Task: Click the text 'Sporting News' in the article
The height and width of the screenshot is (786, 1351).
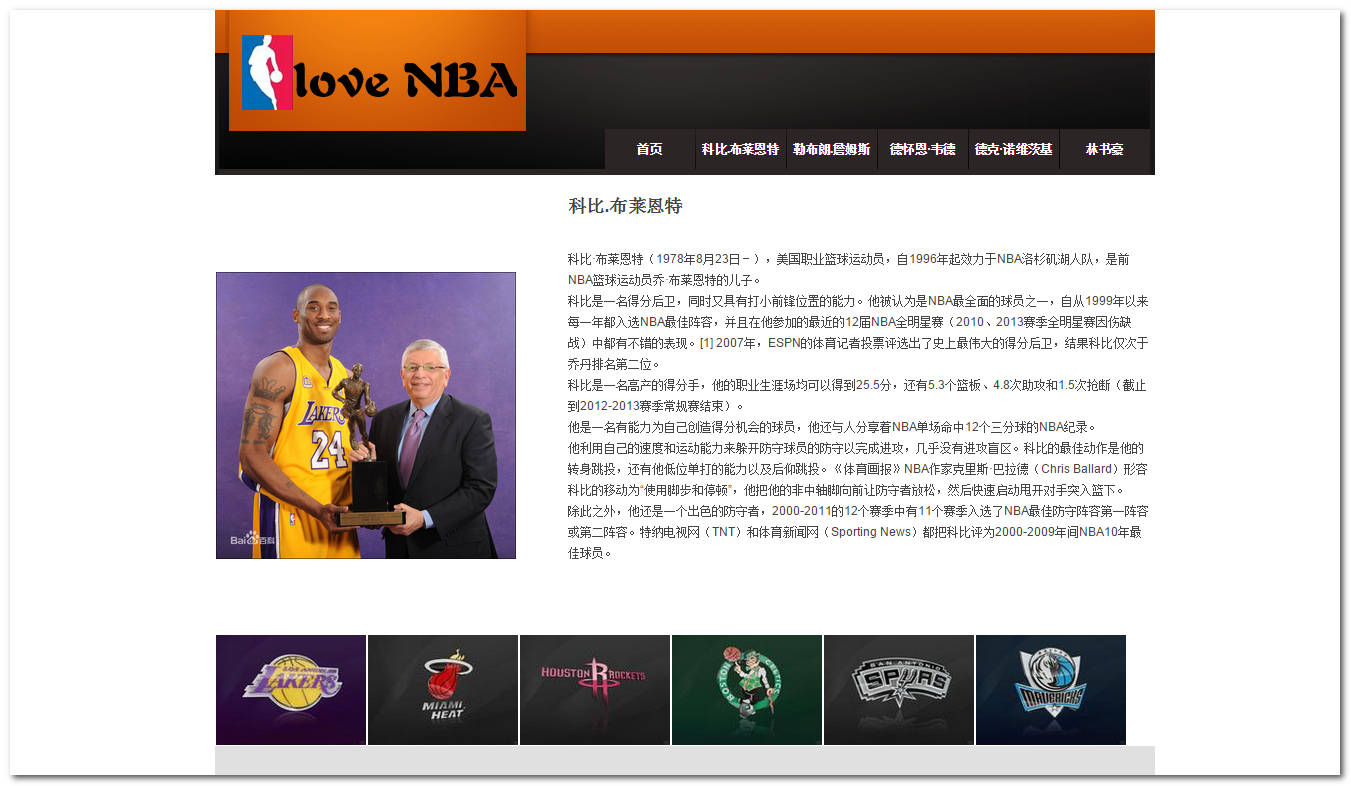Action: (871, 532)
